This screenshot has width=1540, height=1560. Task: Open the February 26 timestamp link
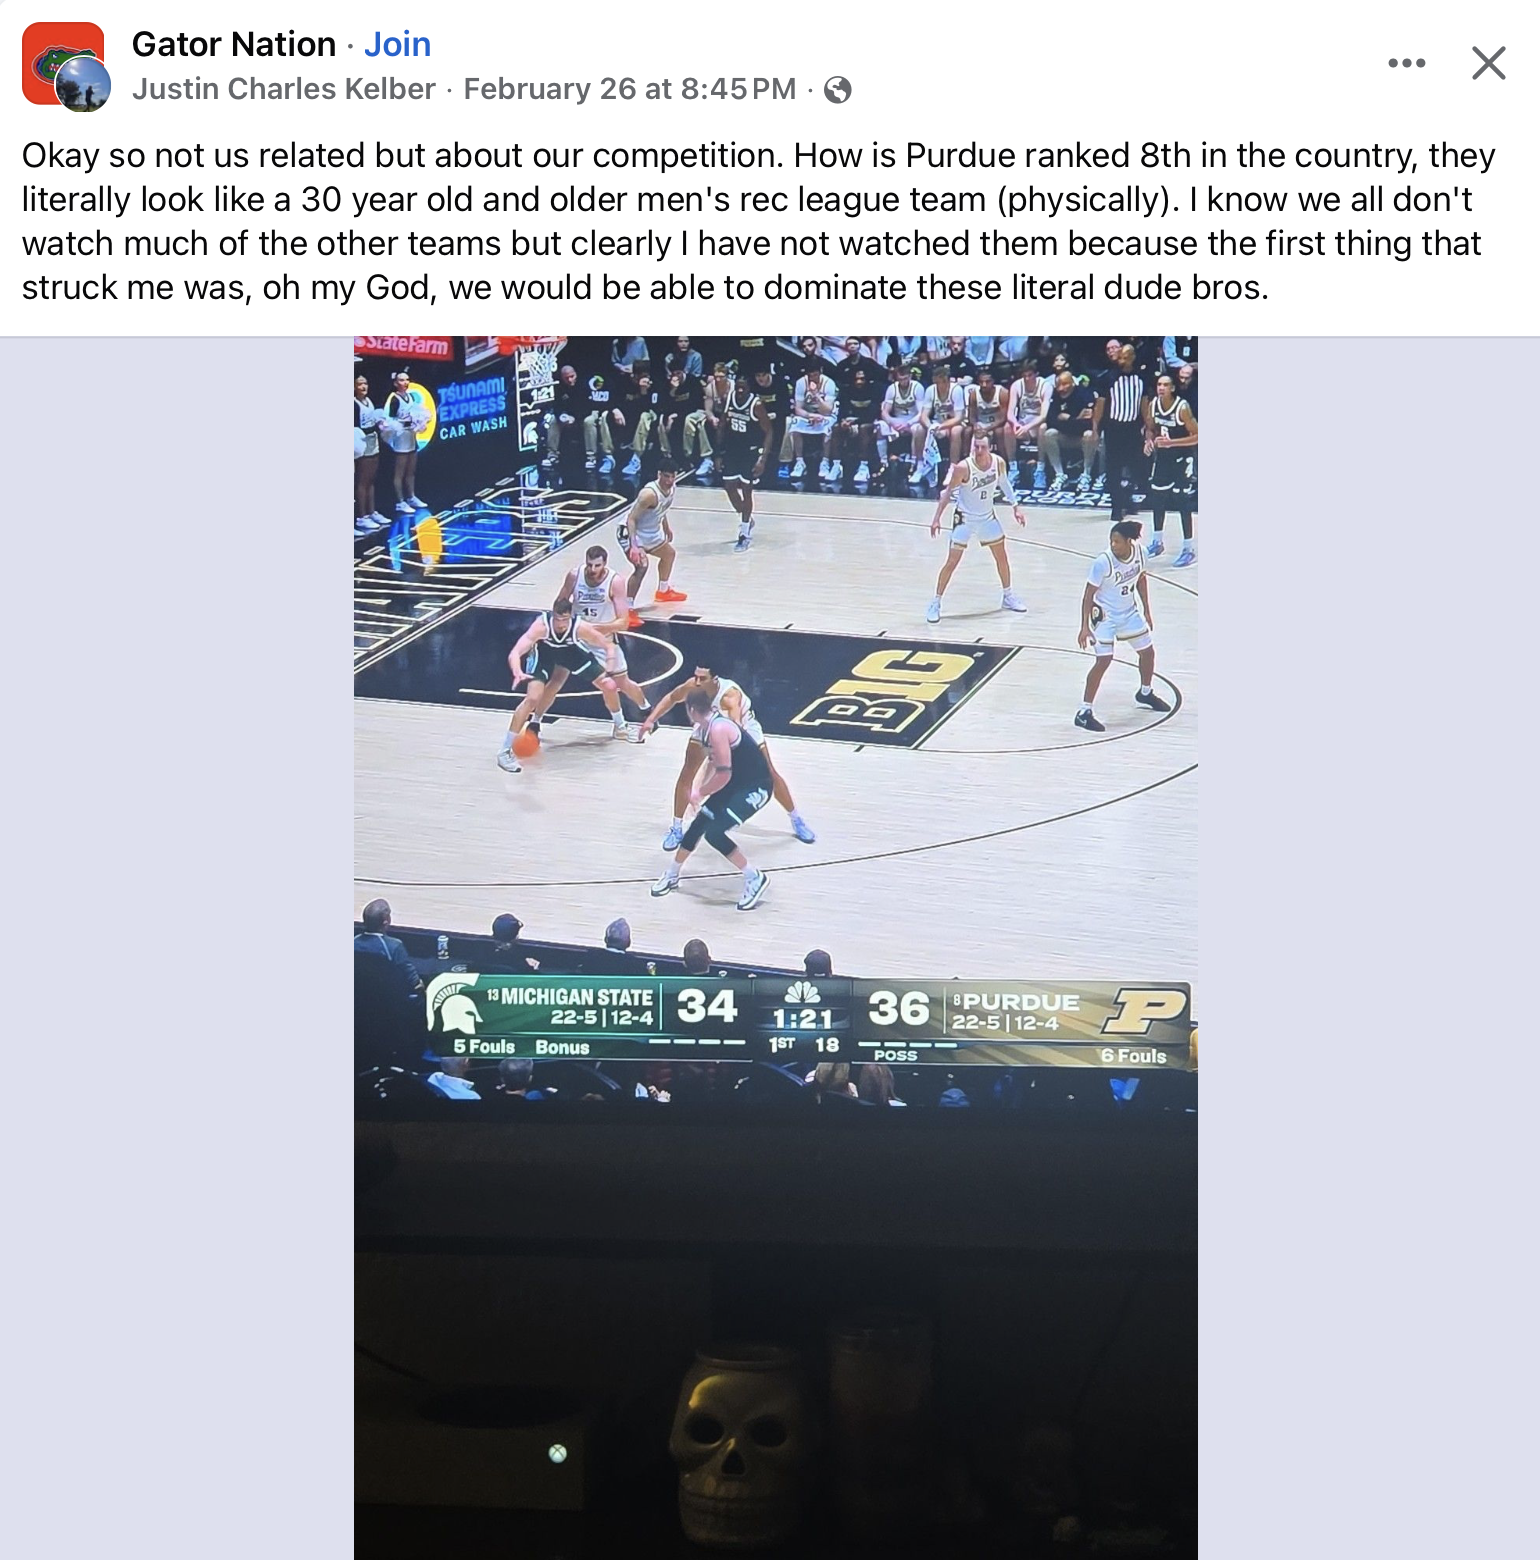[x=630, y=89]
